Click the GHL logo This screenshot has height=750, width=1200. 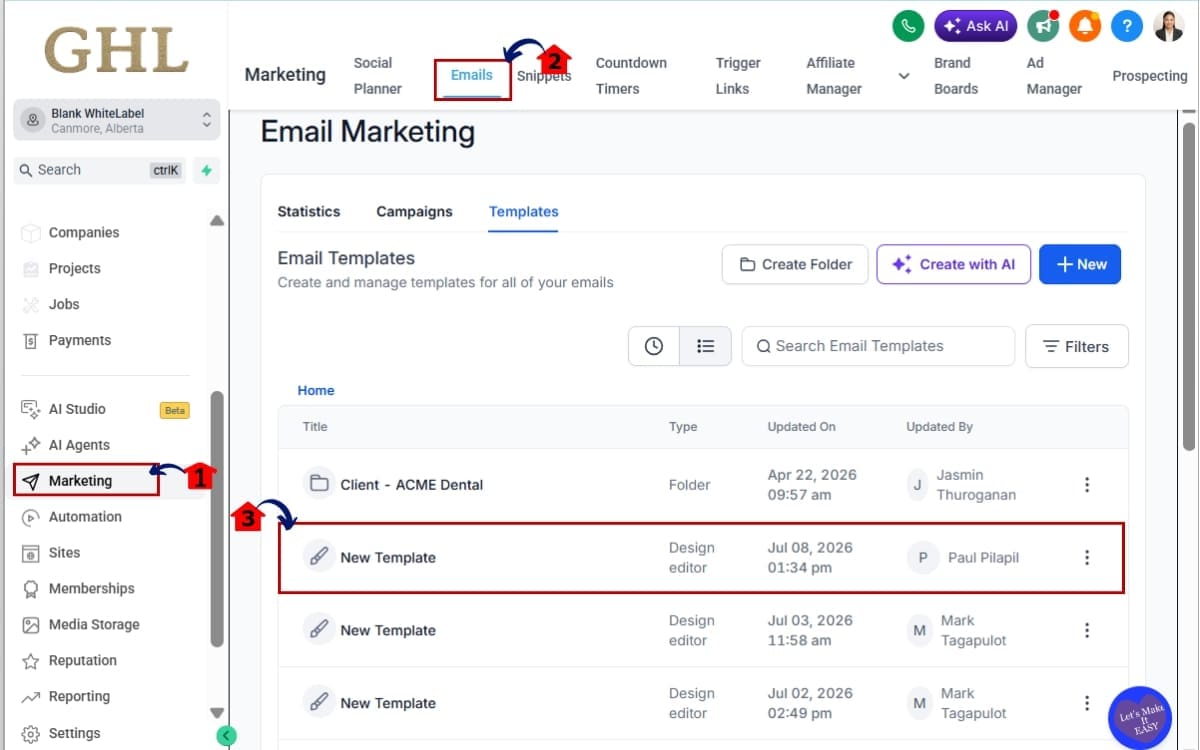click(x=116, y=50)
